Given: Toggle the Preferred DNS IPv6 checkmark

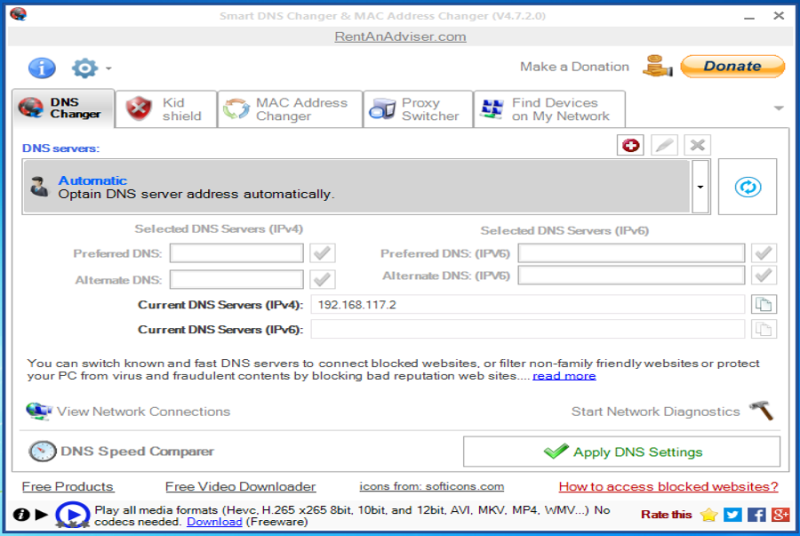Looking at the screenshot, I should [x=764, y=253].
